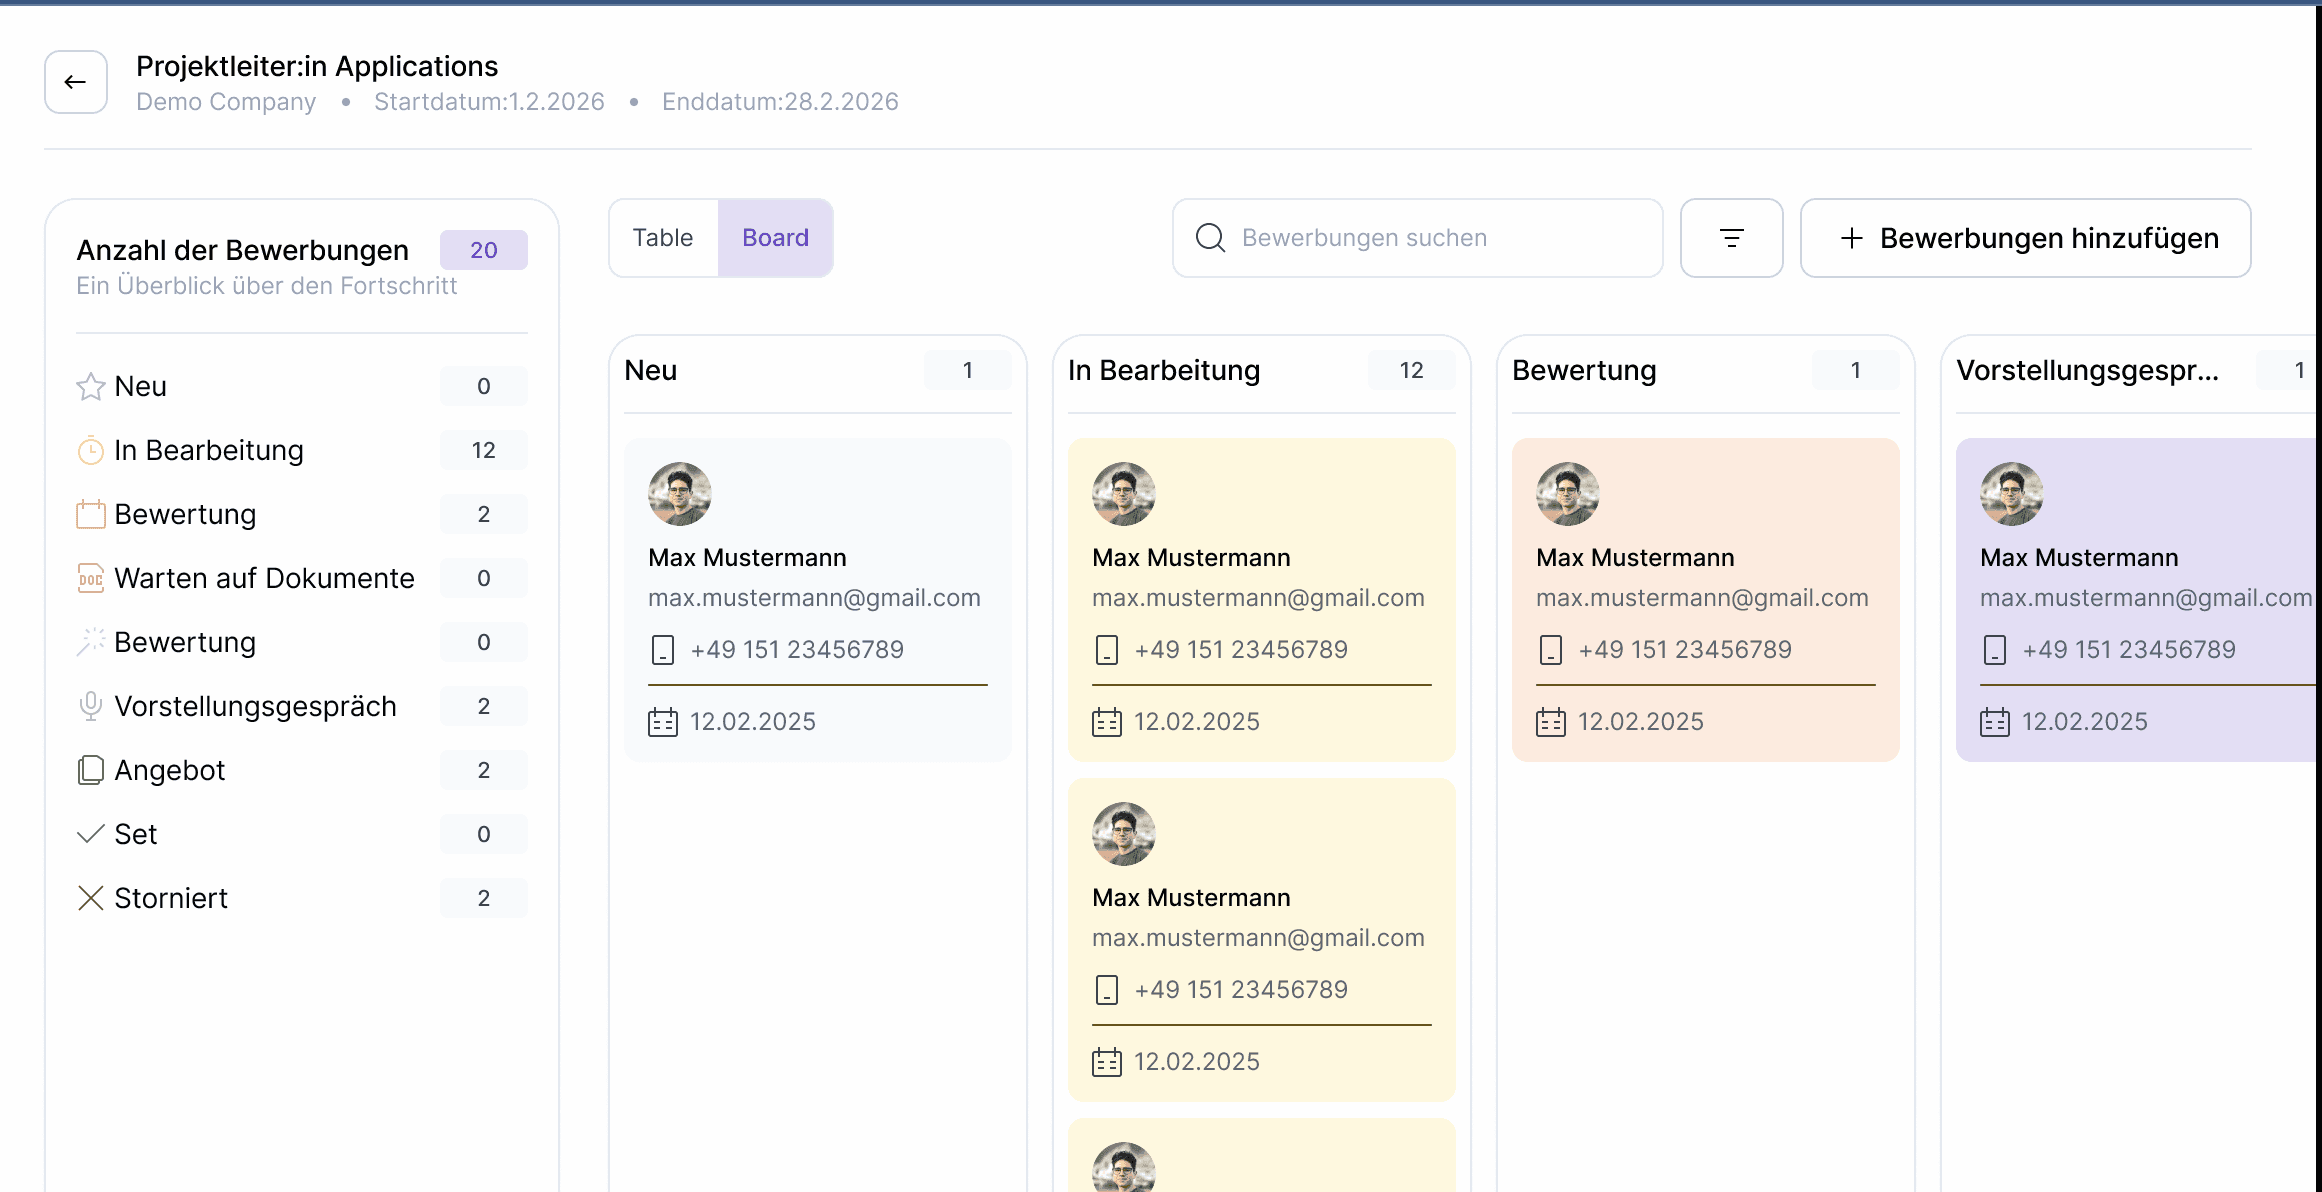Click the total applications count badge 20
Viewport: 2322px width, 1192px height.
pos(483,250)
